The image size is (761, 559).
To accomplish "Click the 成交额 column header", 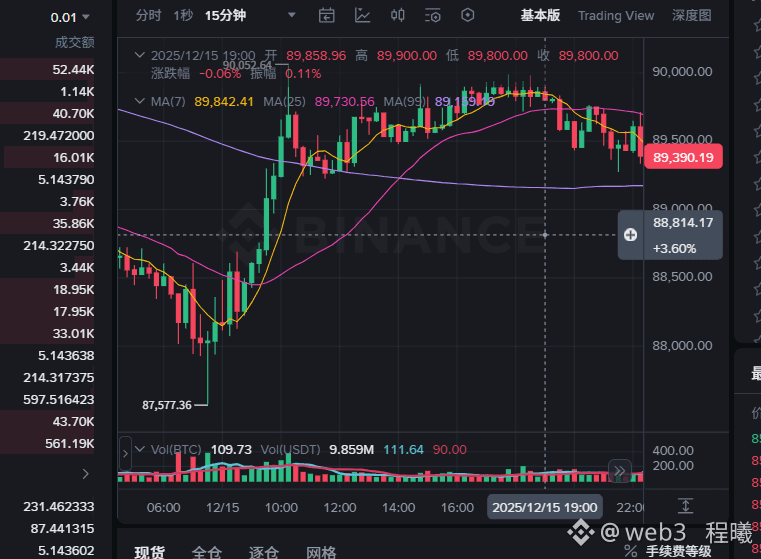I will (74, 42).
